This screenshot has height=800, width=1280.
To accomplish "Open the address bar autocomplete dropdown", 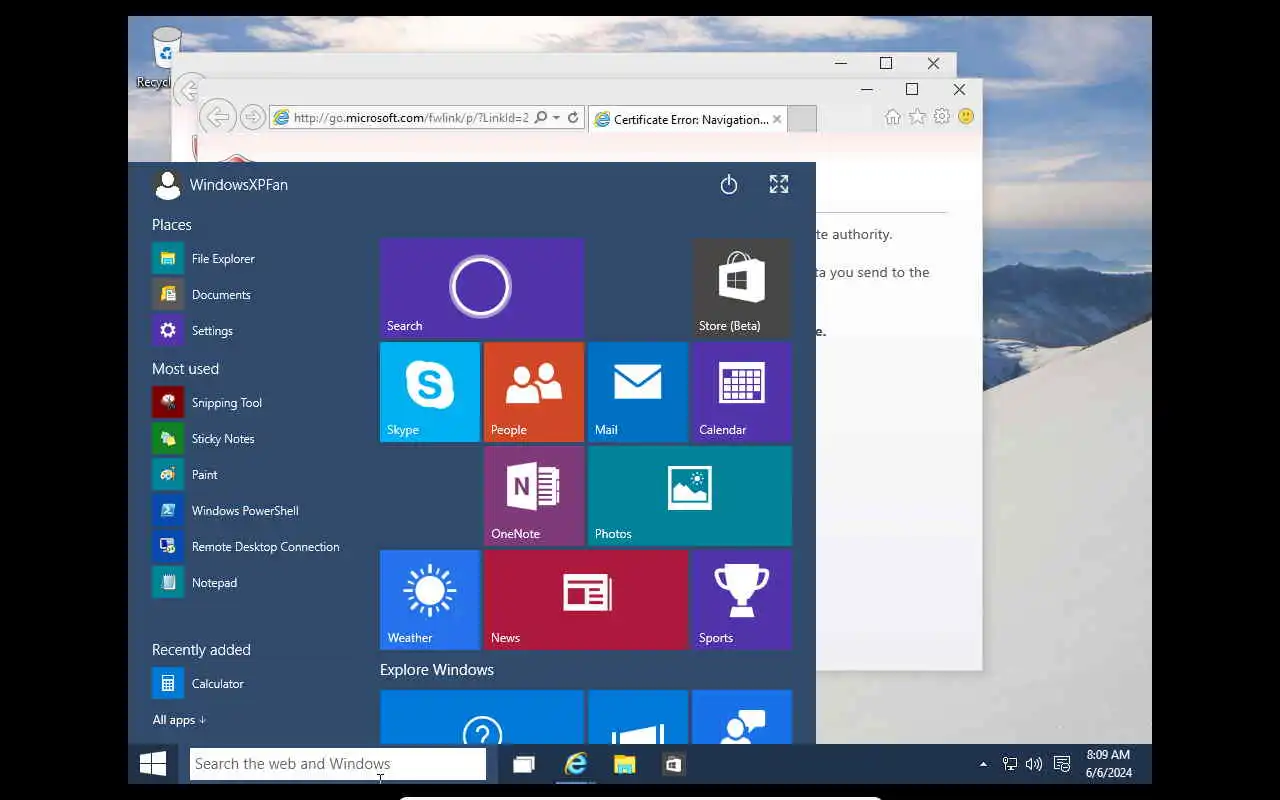I will tap(556, 117).
